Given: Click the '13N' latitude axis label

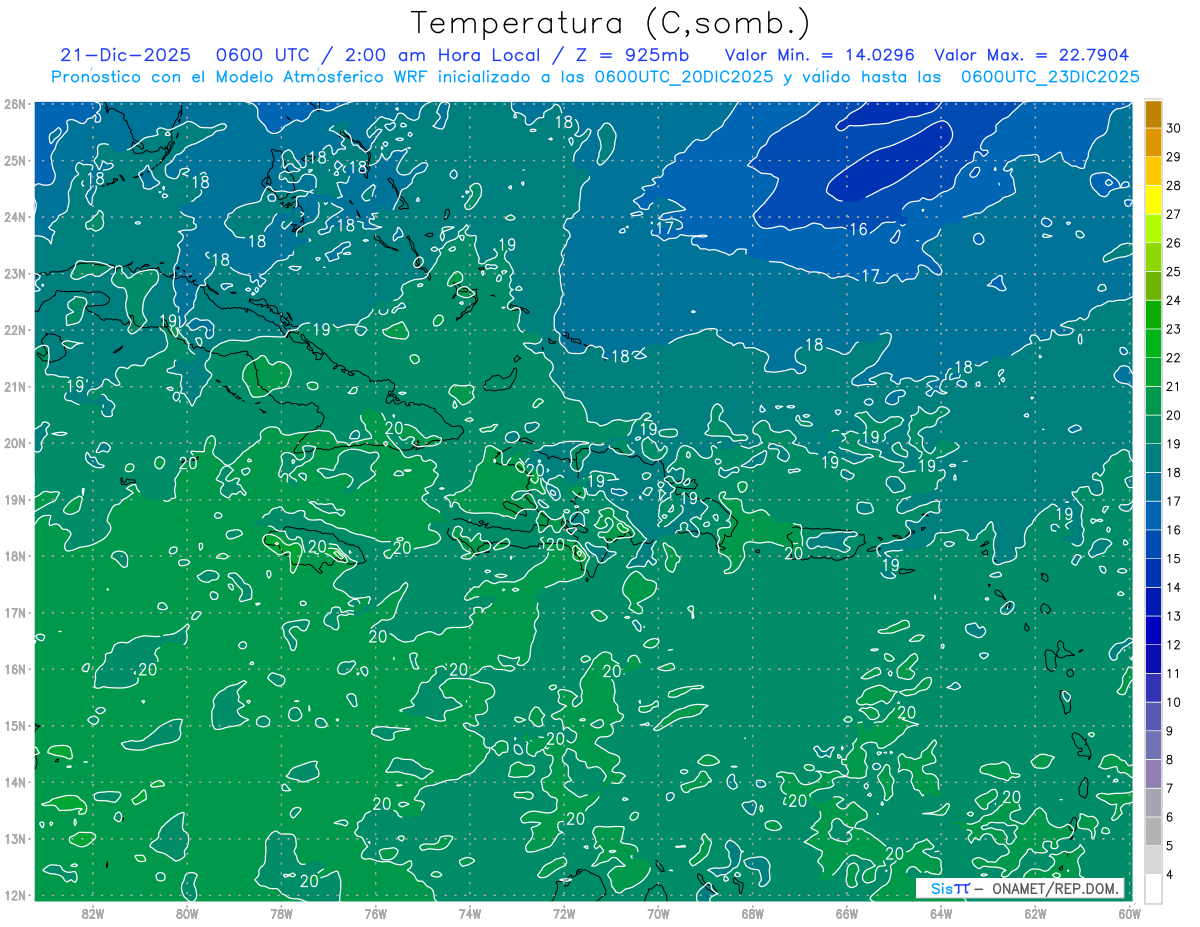Looking at the screenshot, I should pyautogui.click(x=14, y=839).
